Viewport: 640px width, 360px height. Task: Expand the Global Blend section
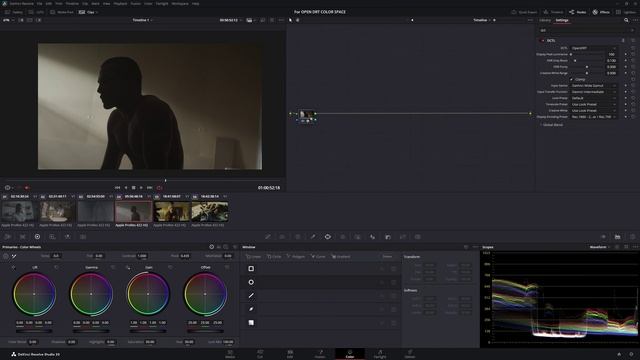(x=552, y=125)
